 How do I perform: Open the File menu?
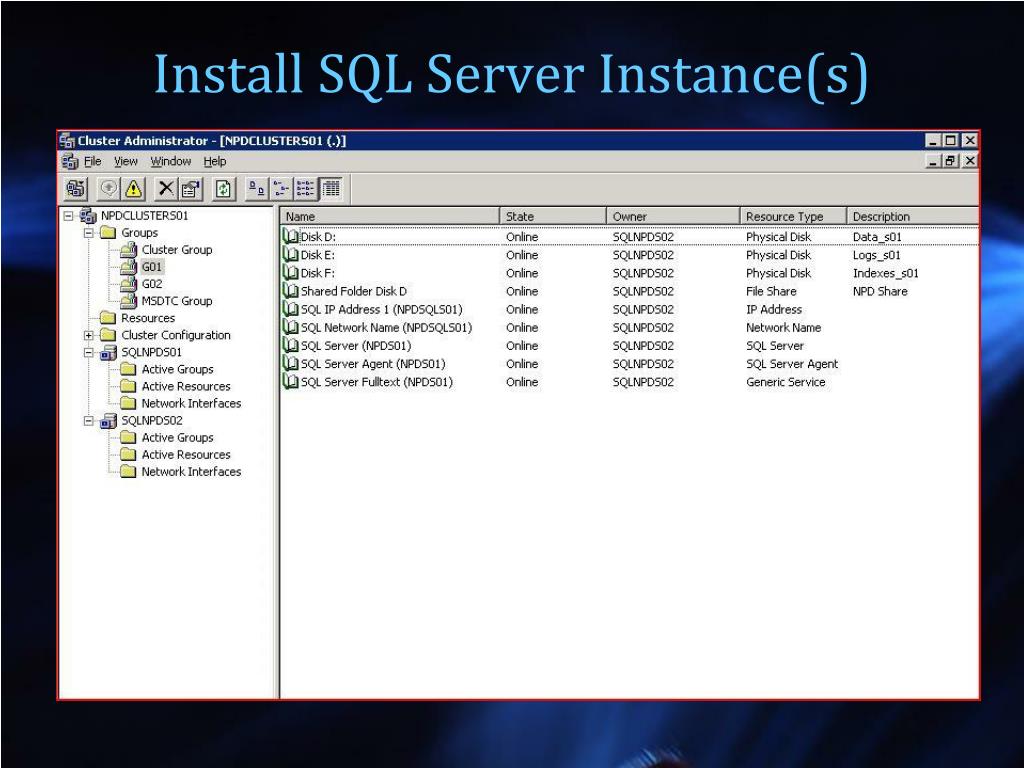tap(93, 161)
